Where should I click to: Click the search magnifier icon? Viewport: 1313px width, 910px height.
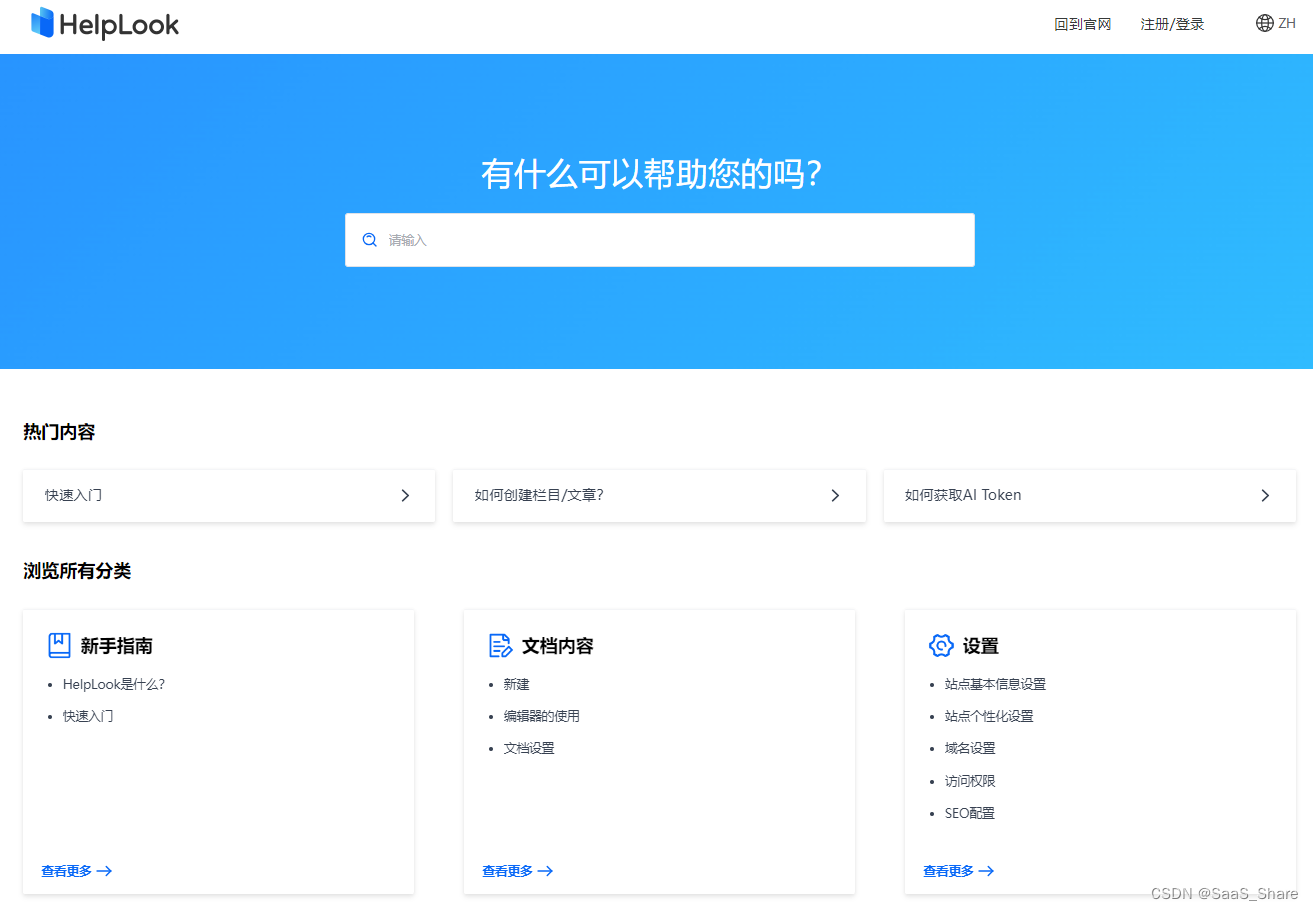click(x=370, y=240)
